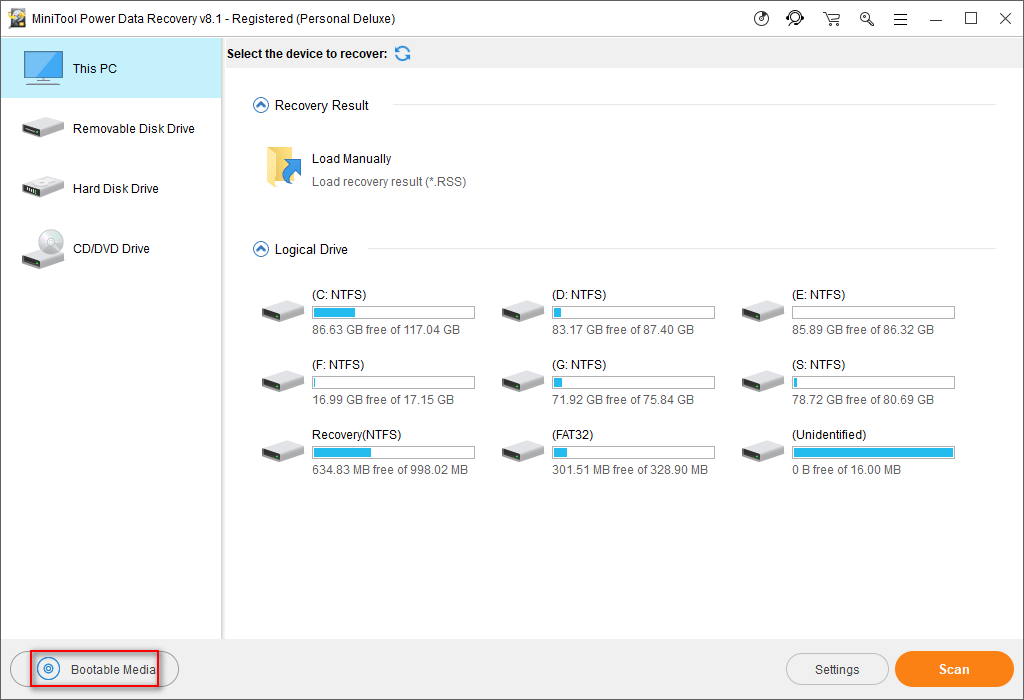1024x700 pixels.
Task: Select the Recovery(NTFS) partition icon
Action: pos(283,451)
